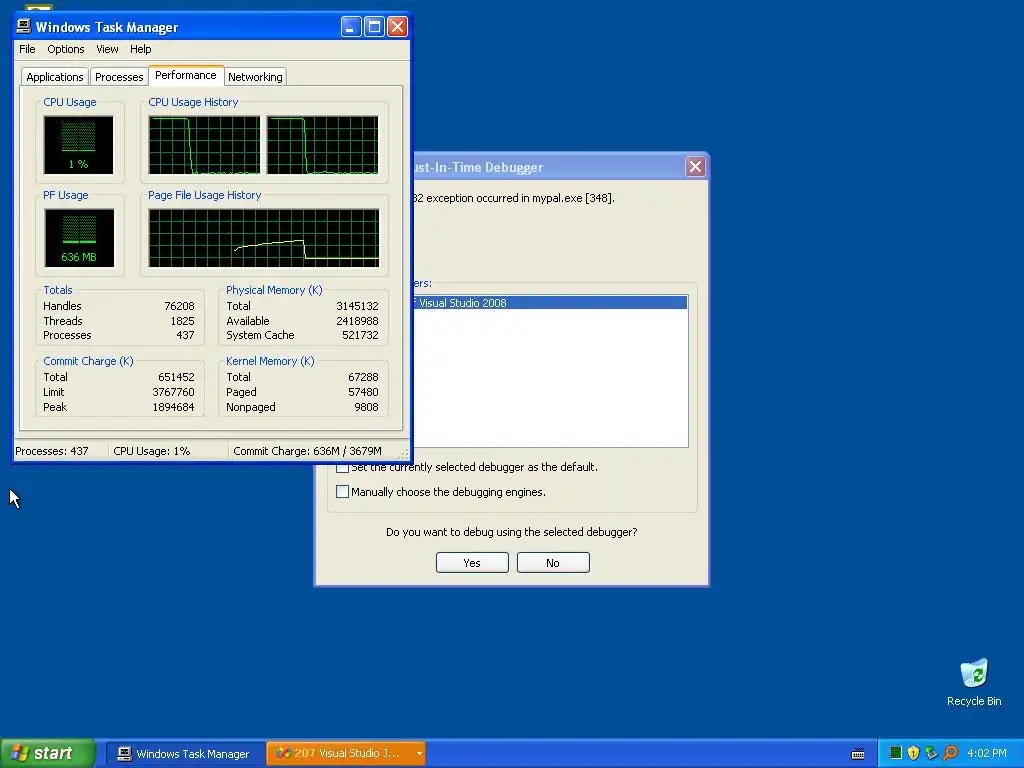
Task: Click the 'exception occurred in mypal.exe [348]' text
Action: pyautogui.click(x=520, y=198)
